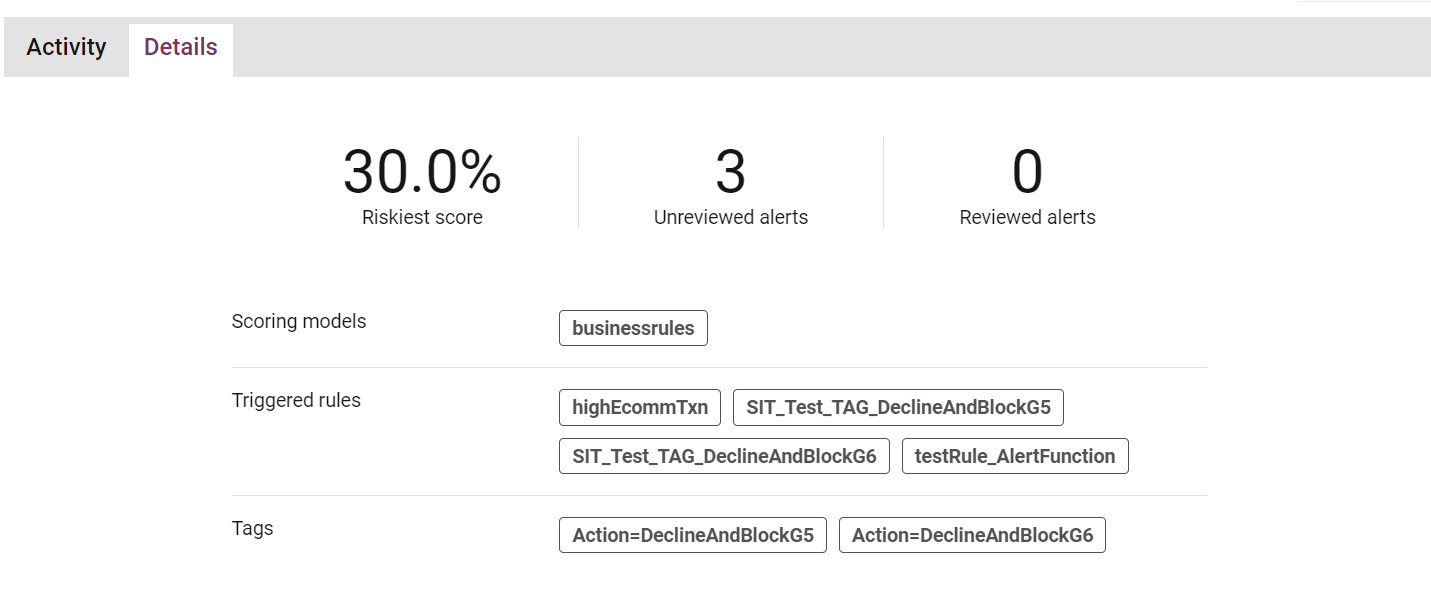Switch to the Activity tab
1431x597 pixels.
pos(66,47)
